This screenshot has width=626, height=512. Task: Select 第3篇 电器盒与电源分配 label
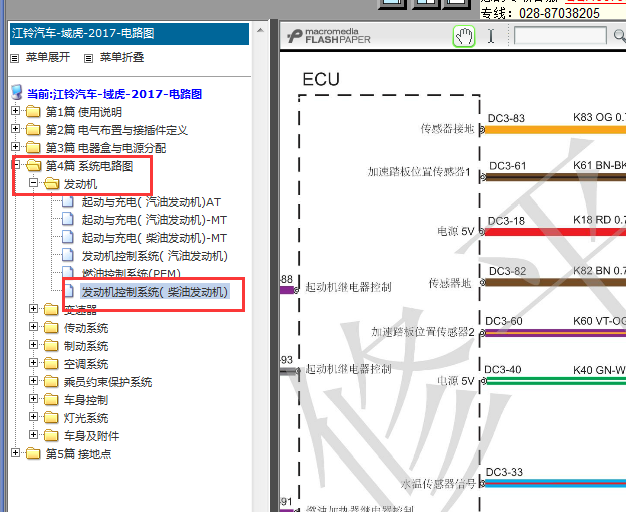pos(106,148)
